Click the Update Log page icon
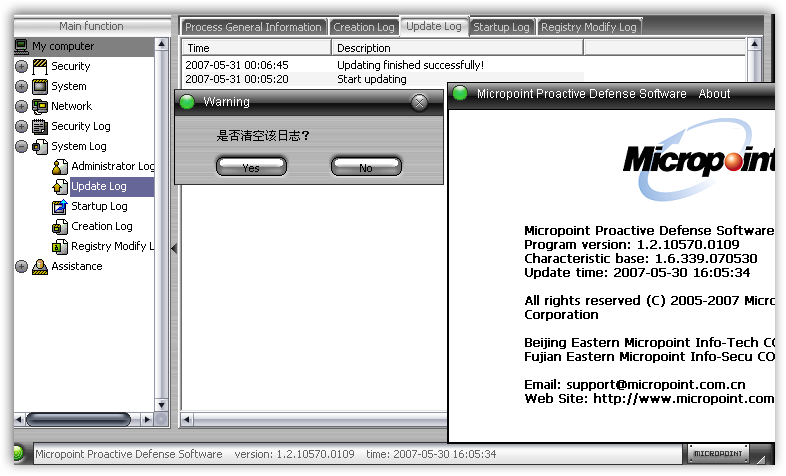Viewport: 786px width, 476px height. (60, 186)
